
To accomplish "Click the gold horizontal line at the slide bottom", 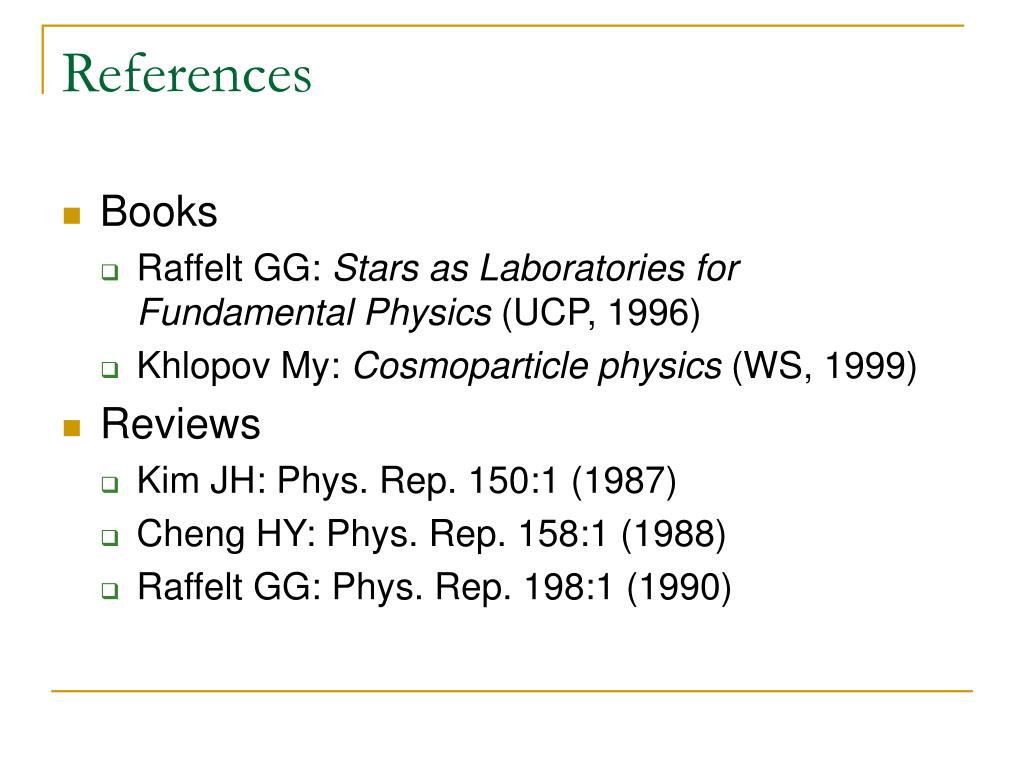I will pos(512,690).
